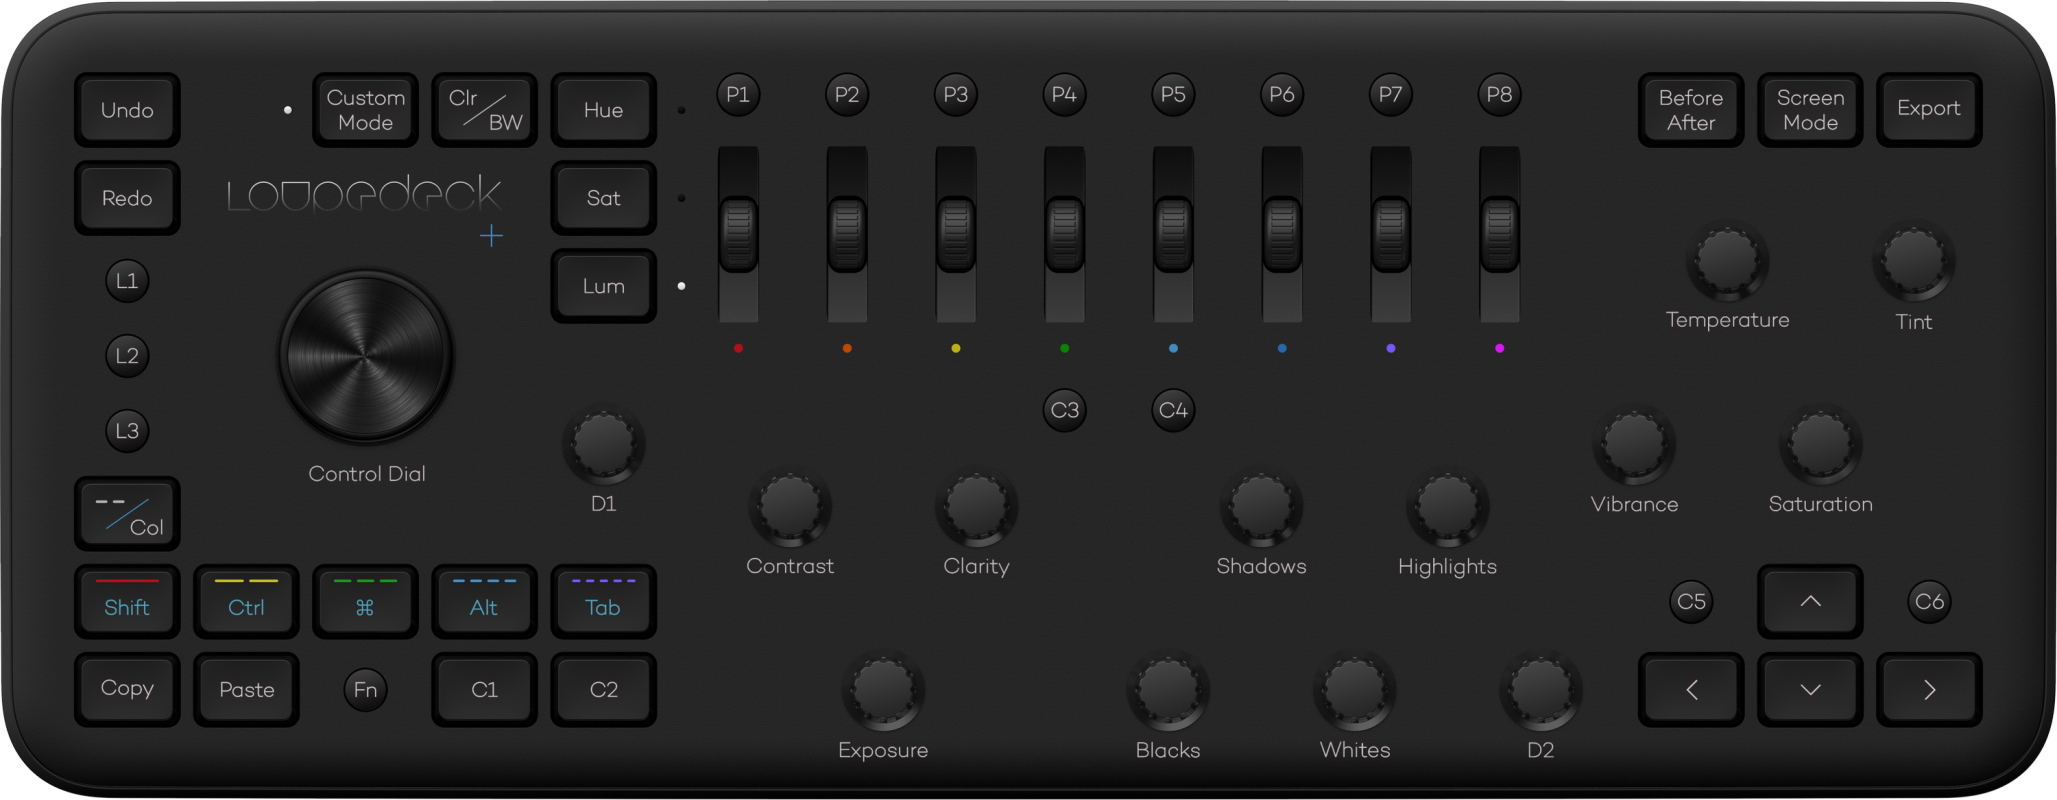Click the round L3 button
Image resolution: width=2057 pixels, height=800 pixels.
pyautogui.click(x=127, y=431)
